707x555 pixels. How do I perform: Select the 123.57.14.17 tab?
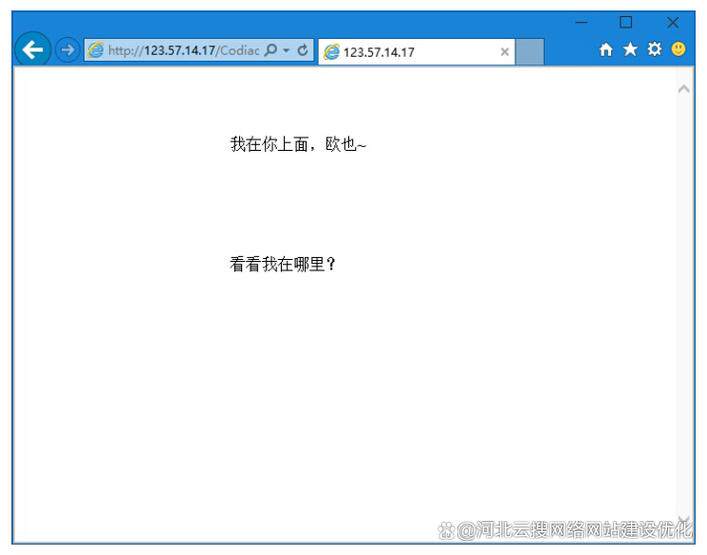pyautogui.click(x=416, y=52)
